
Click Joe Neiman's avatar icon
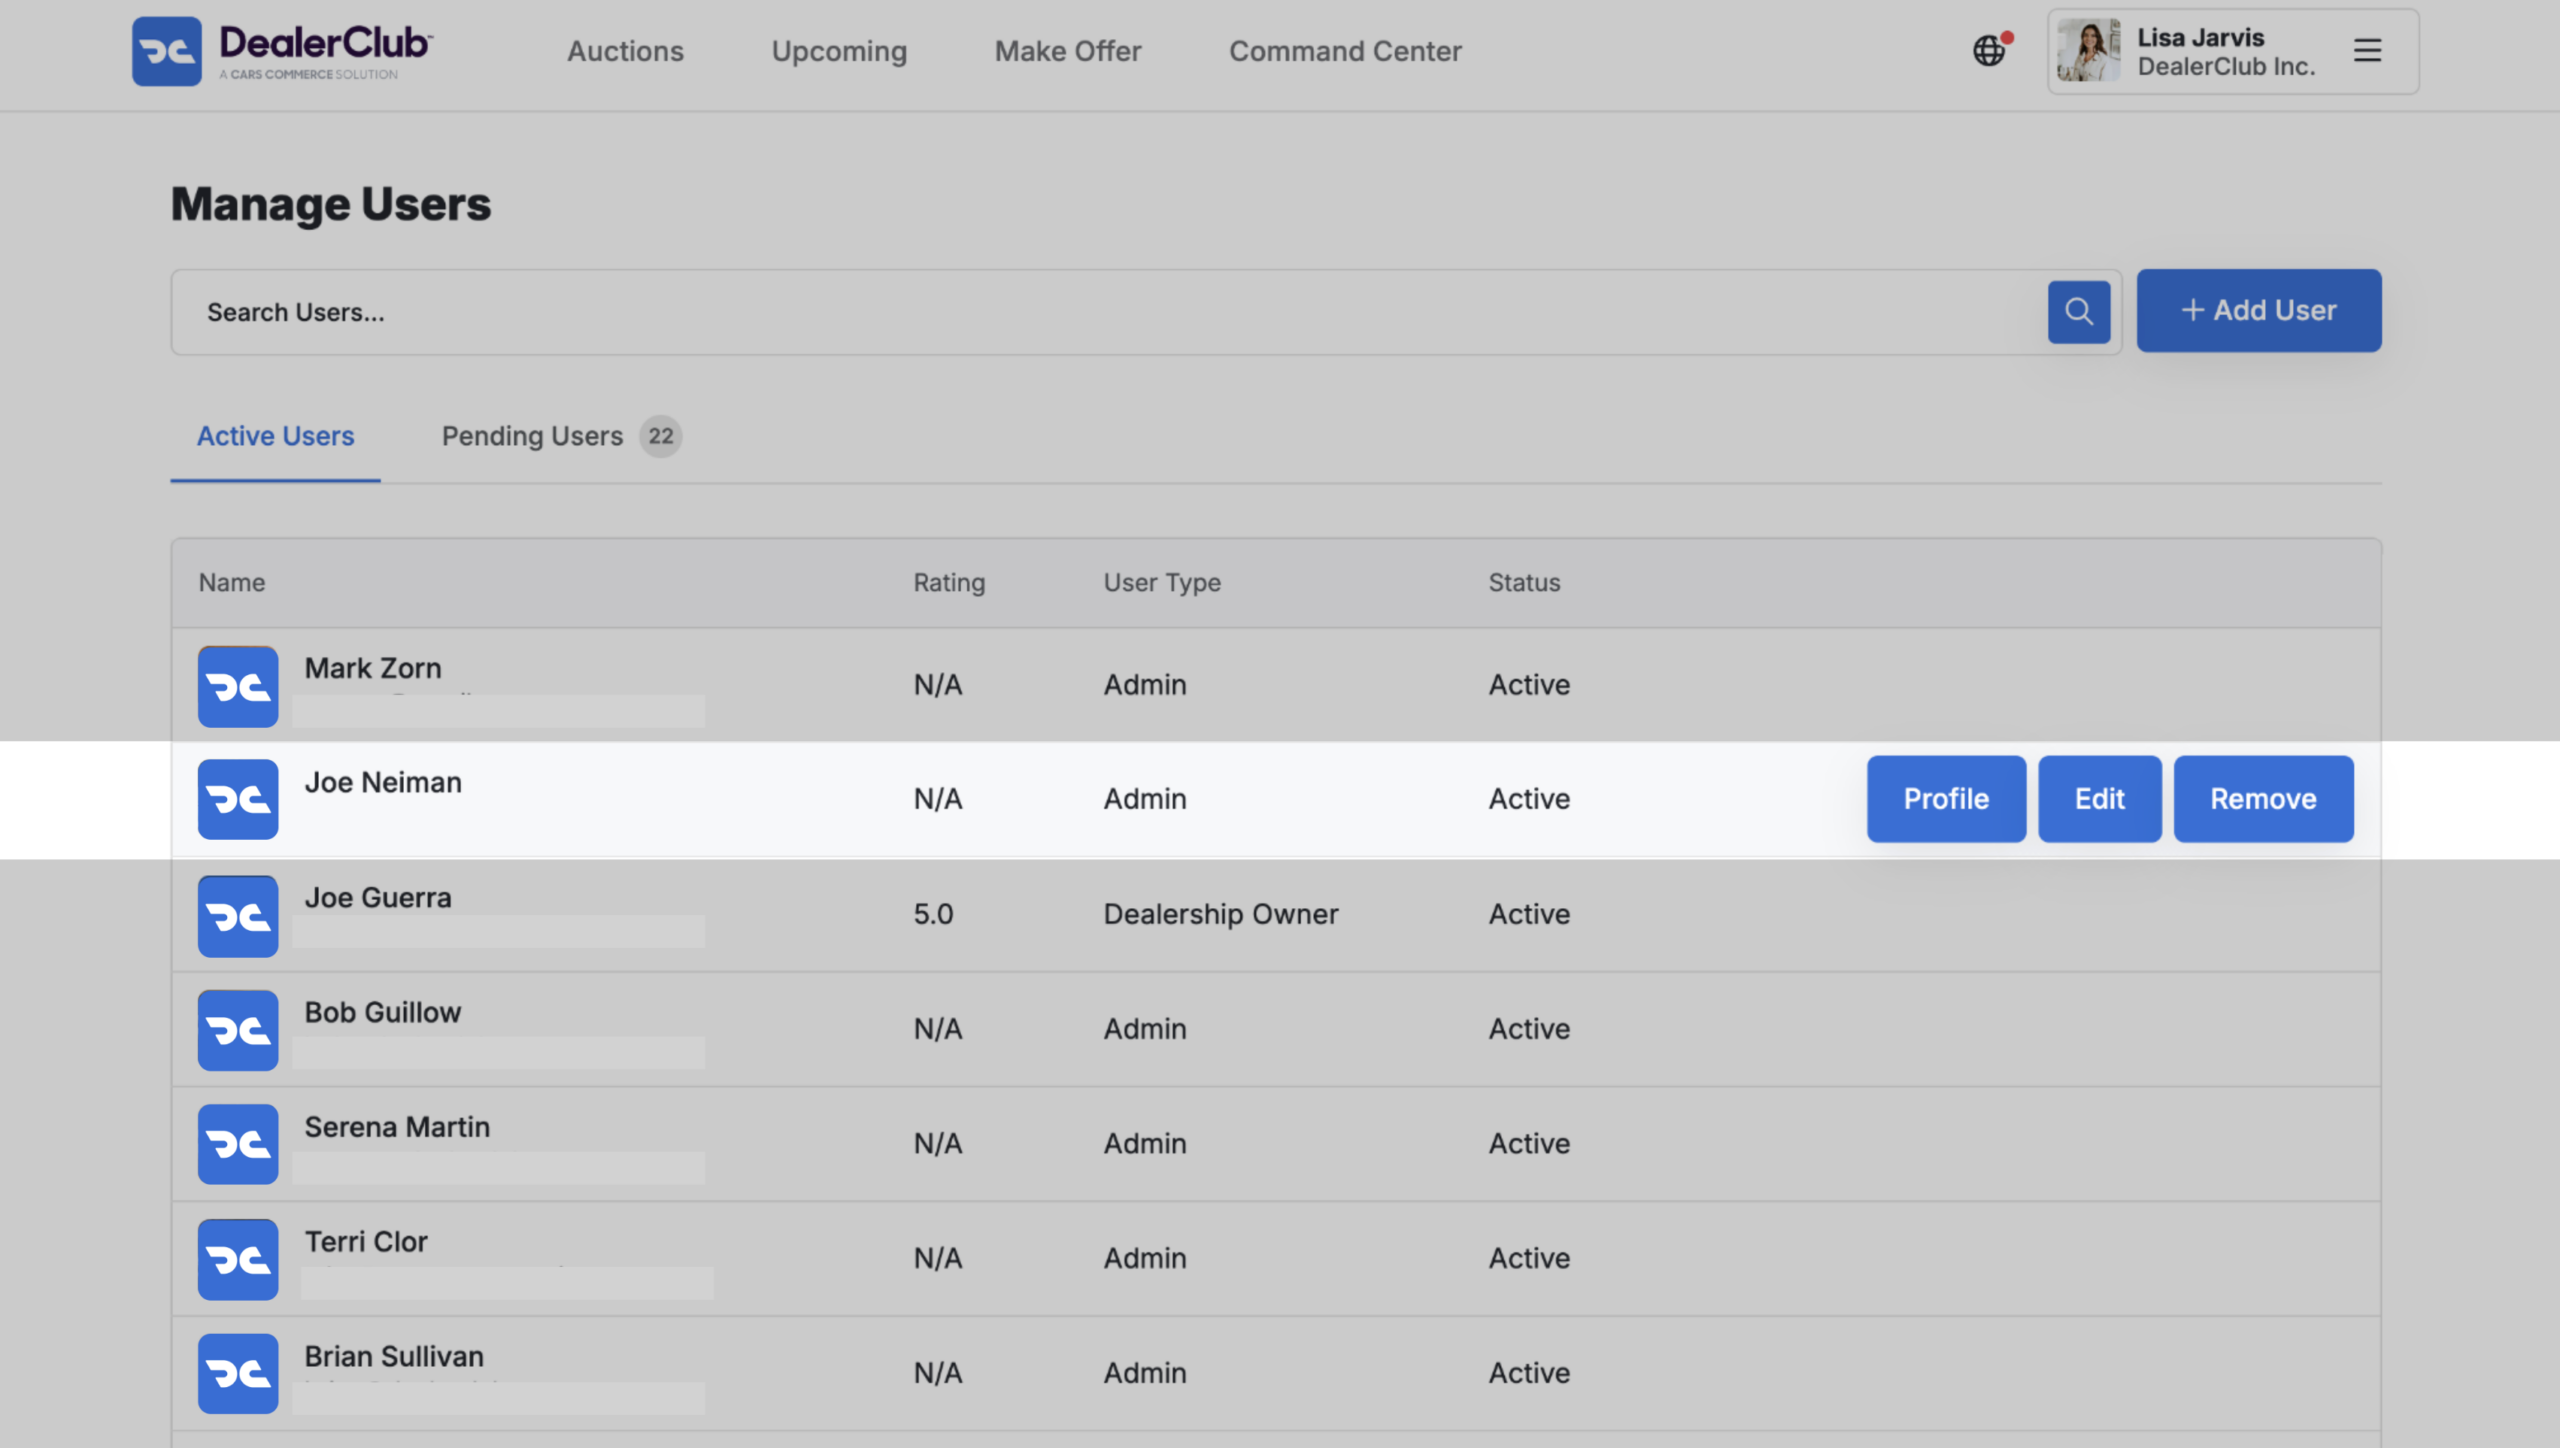238,799
